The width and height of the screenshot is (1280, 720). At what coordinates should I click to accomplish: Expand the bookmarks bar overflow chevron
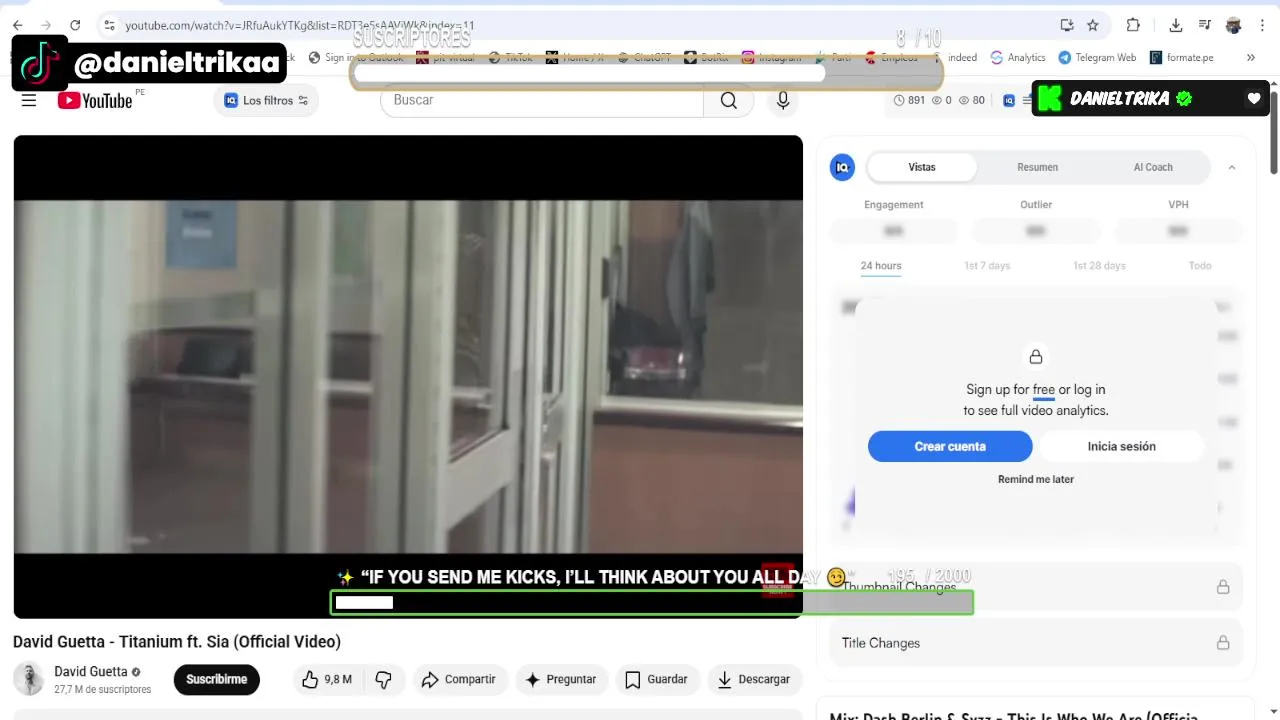click(1250, 57)
